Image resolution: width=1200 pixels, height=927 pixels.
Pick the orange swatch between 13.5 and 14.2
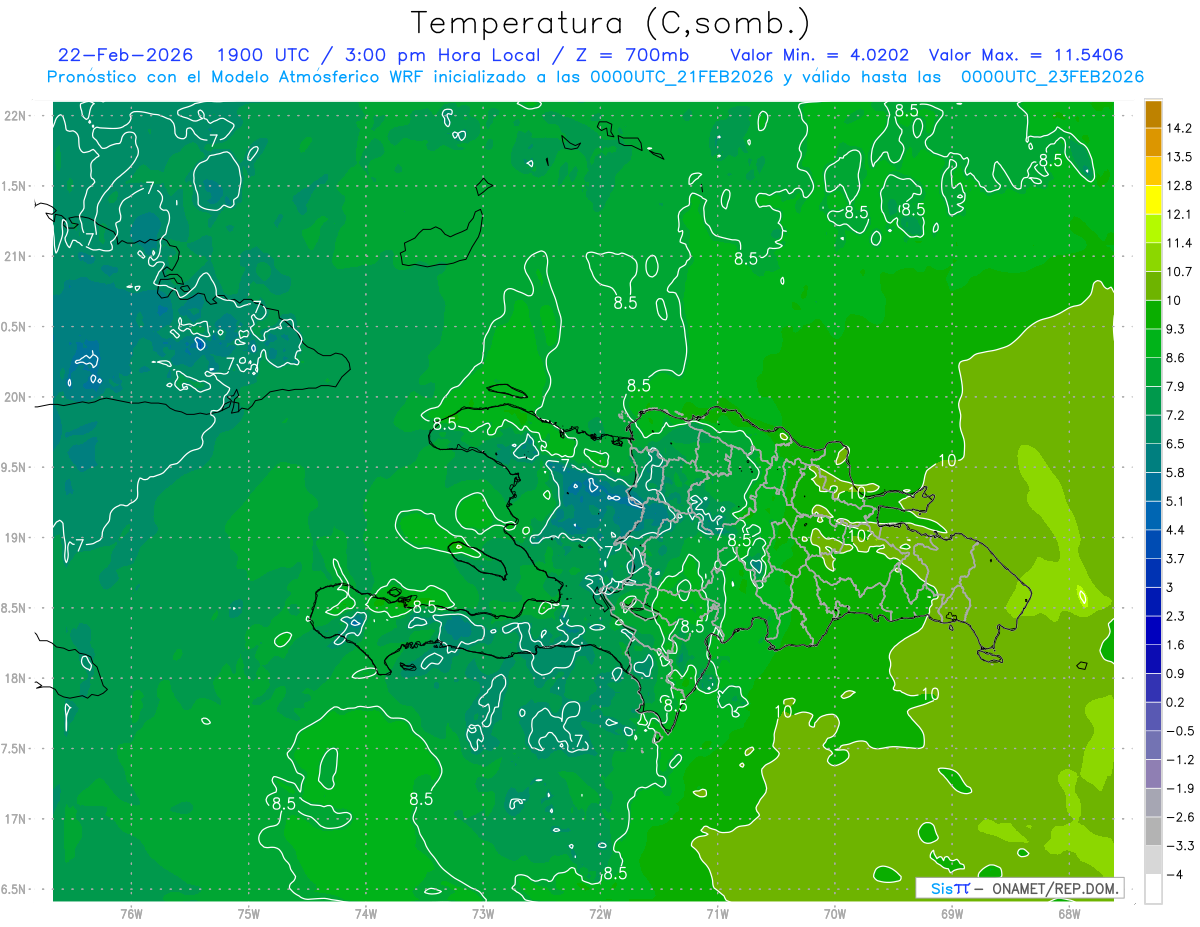1153,143
